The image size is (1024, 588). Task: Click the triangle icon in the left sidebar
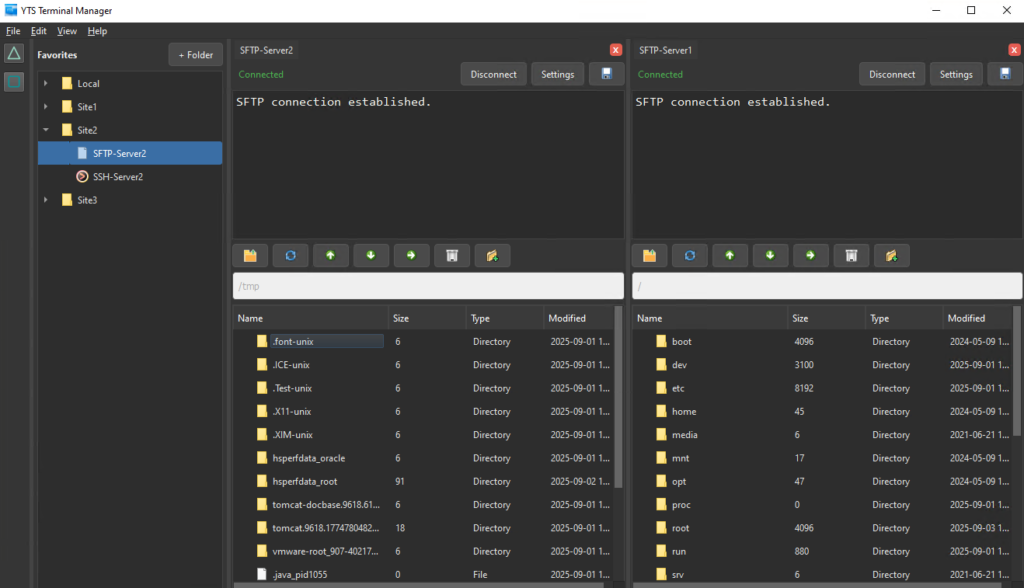14,53
